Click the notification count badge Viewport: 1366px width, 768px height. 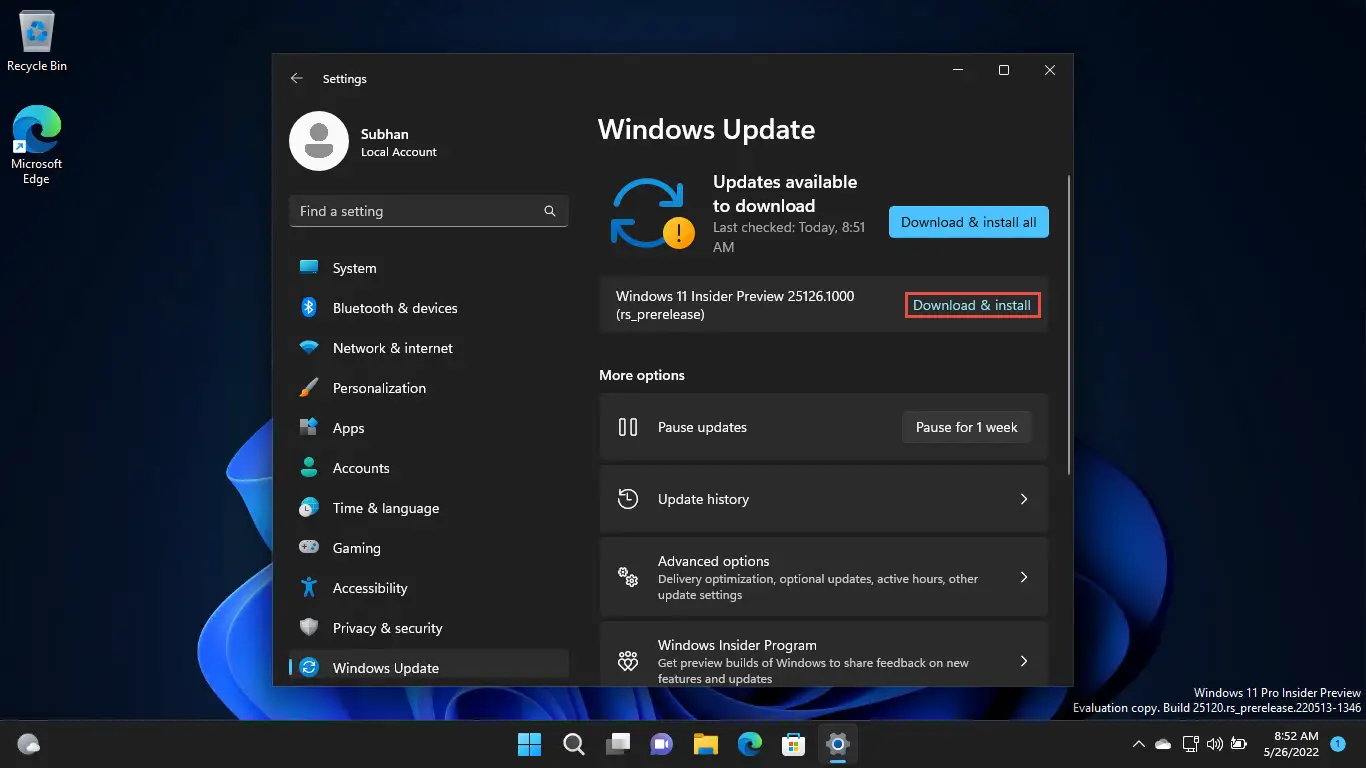[1338, 744]
